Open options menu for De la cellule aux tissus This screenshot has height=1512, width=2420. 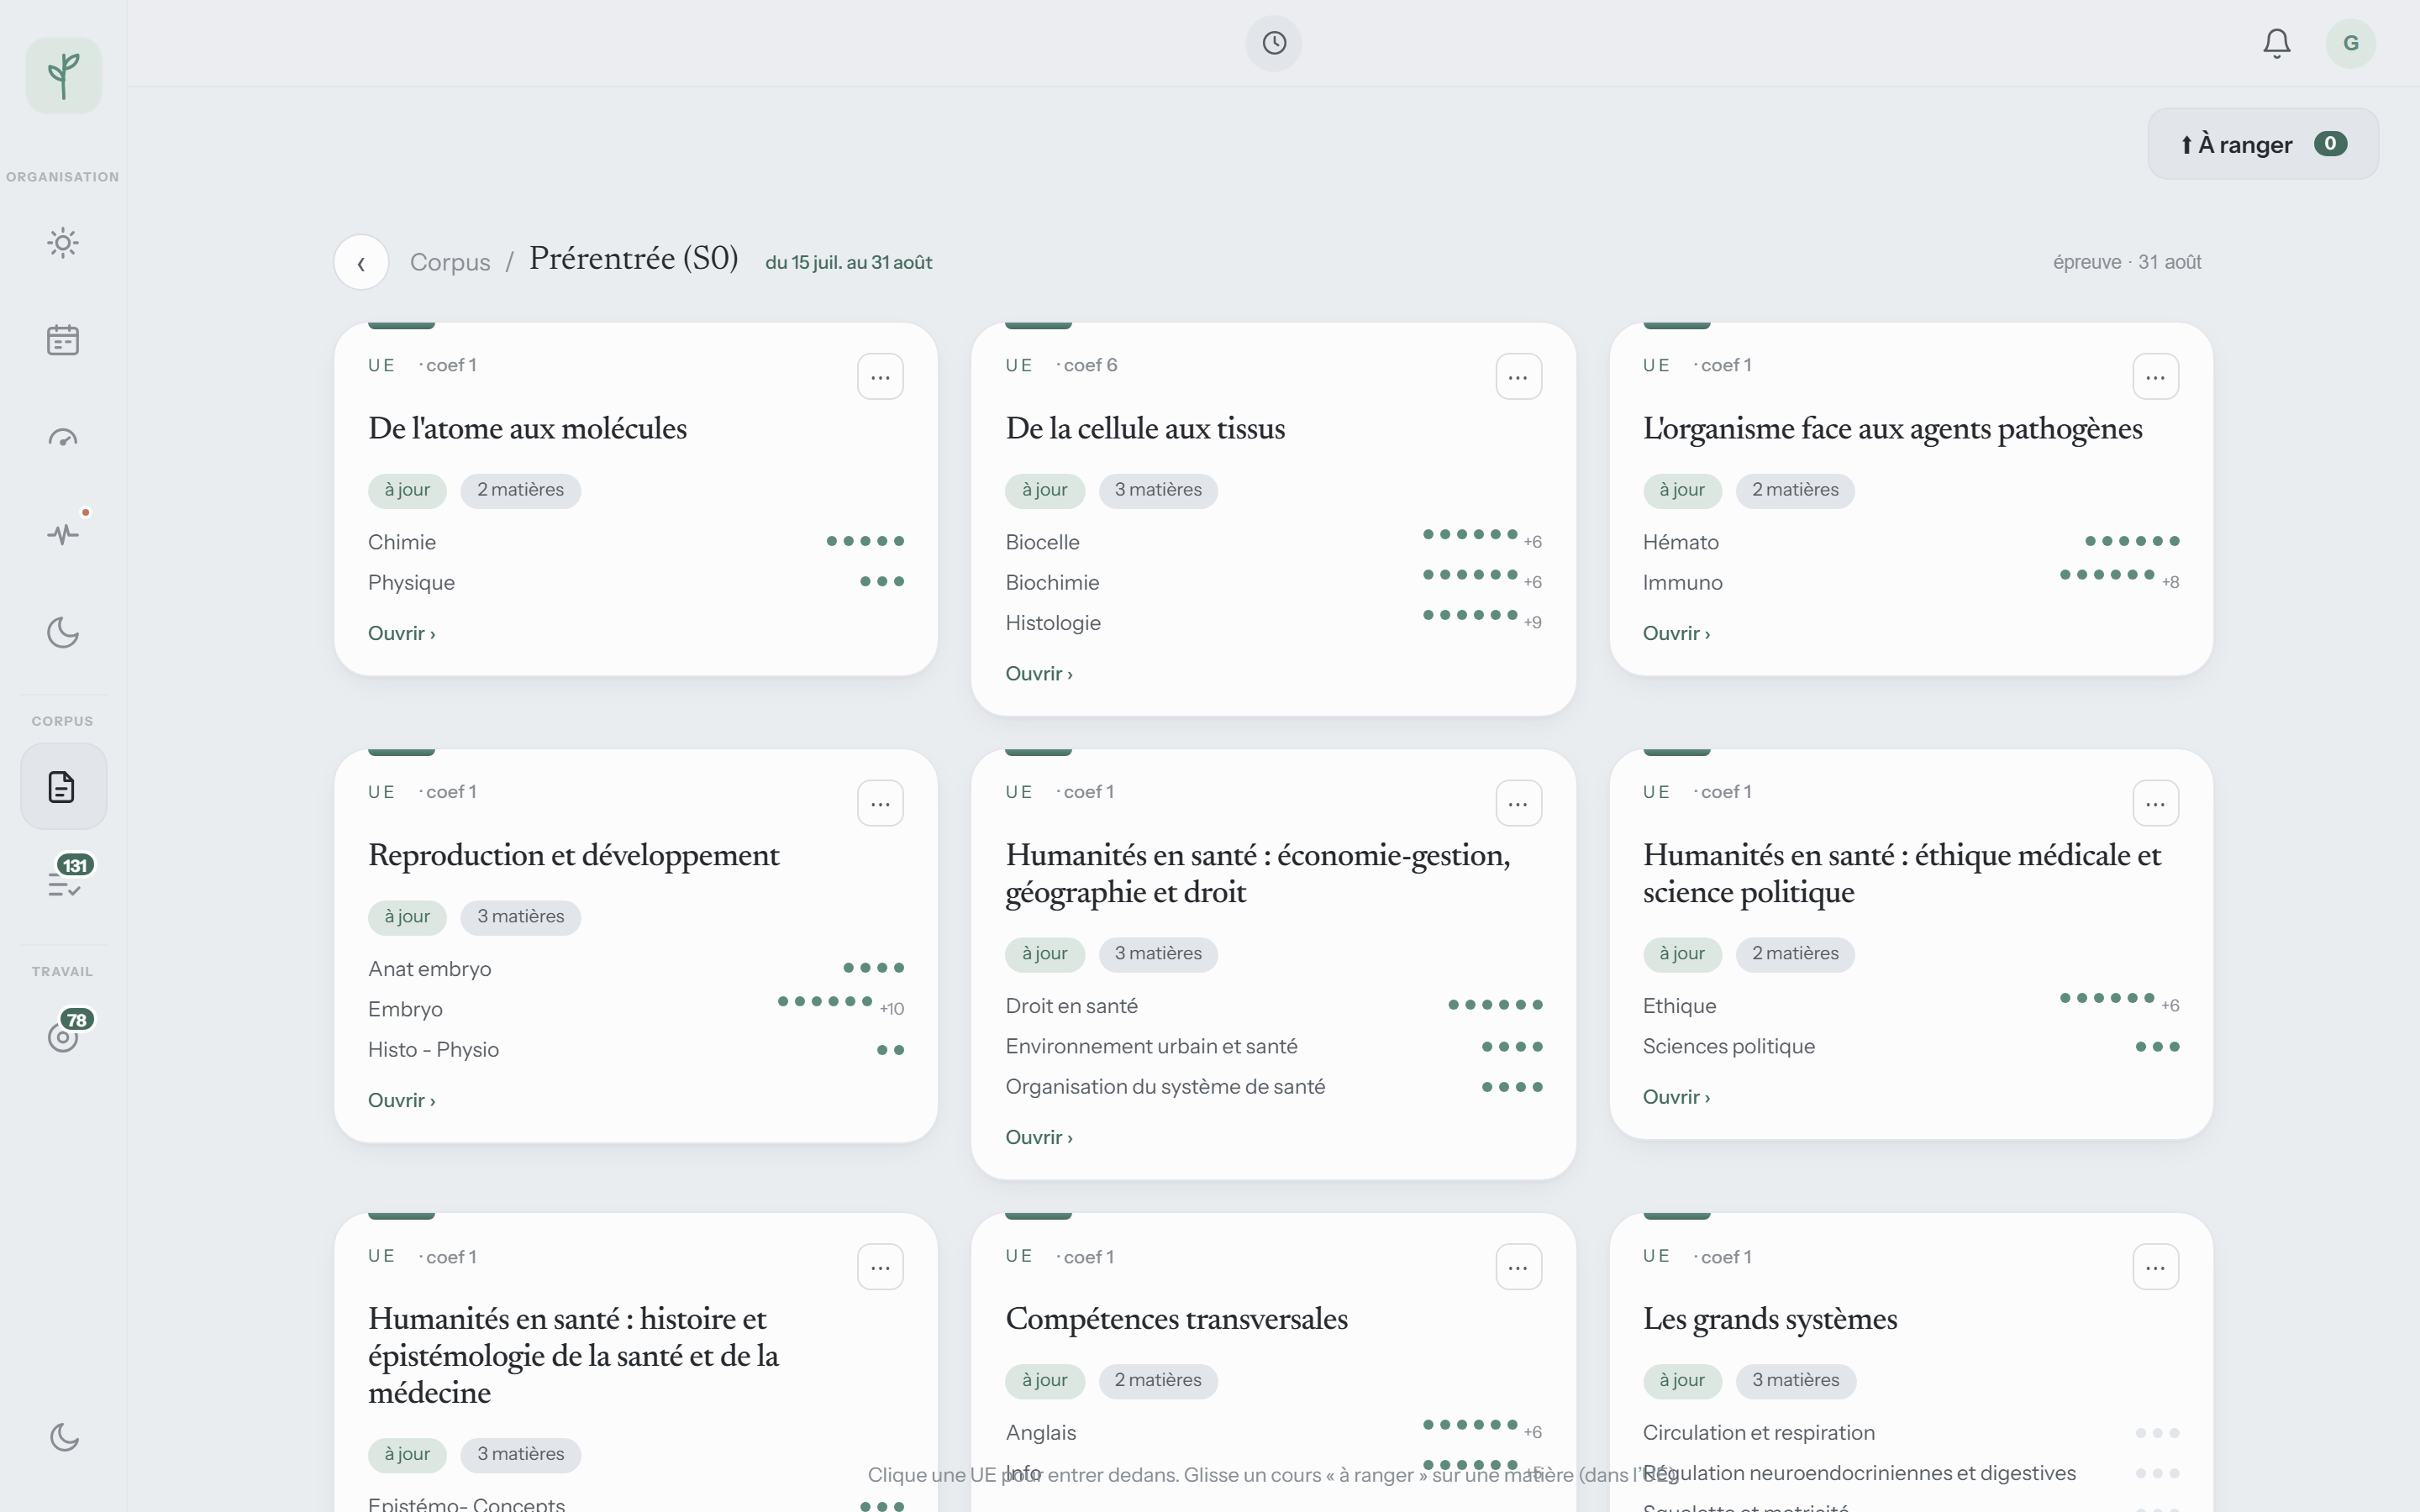point(1518,377)
